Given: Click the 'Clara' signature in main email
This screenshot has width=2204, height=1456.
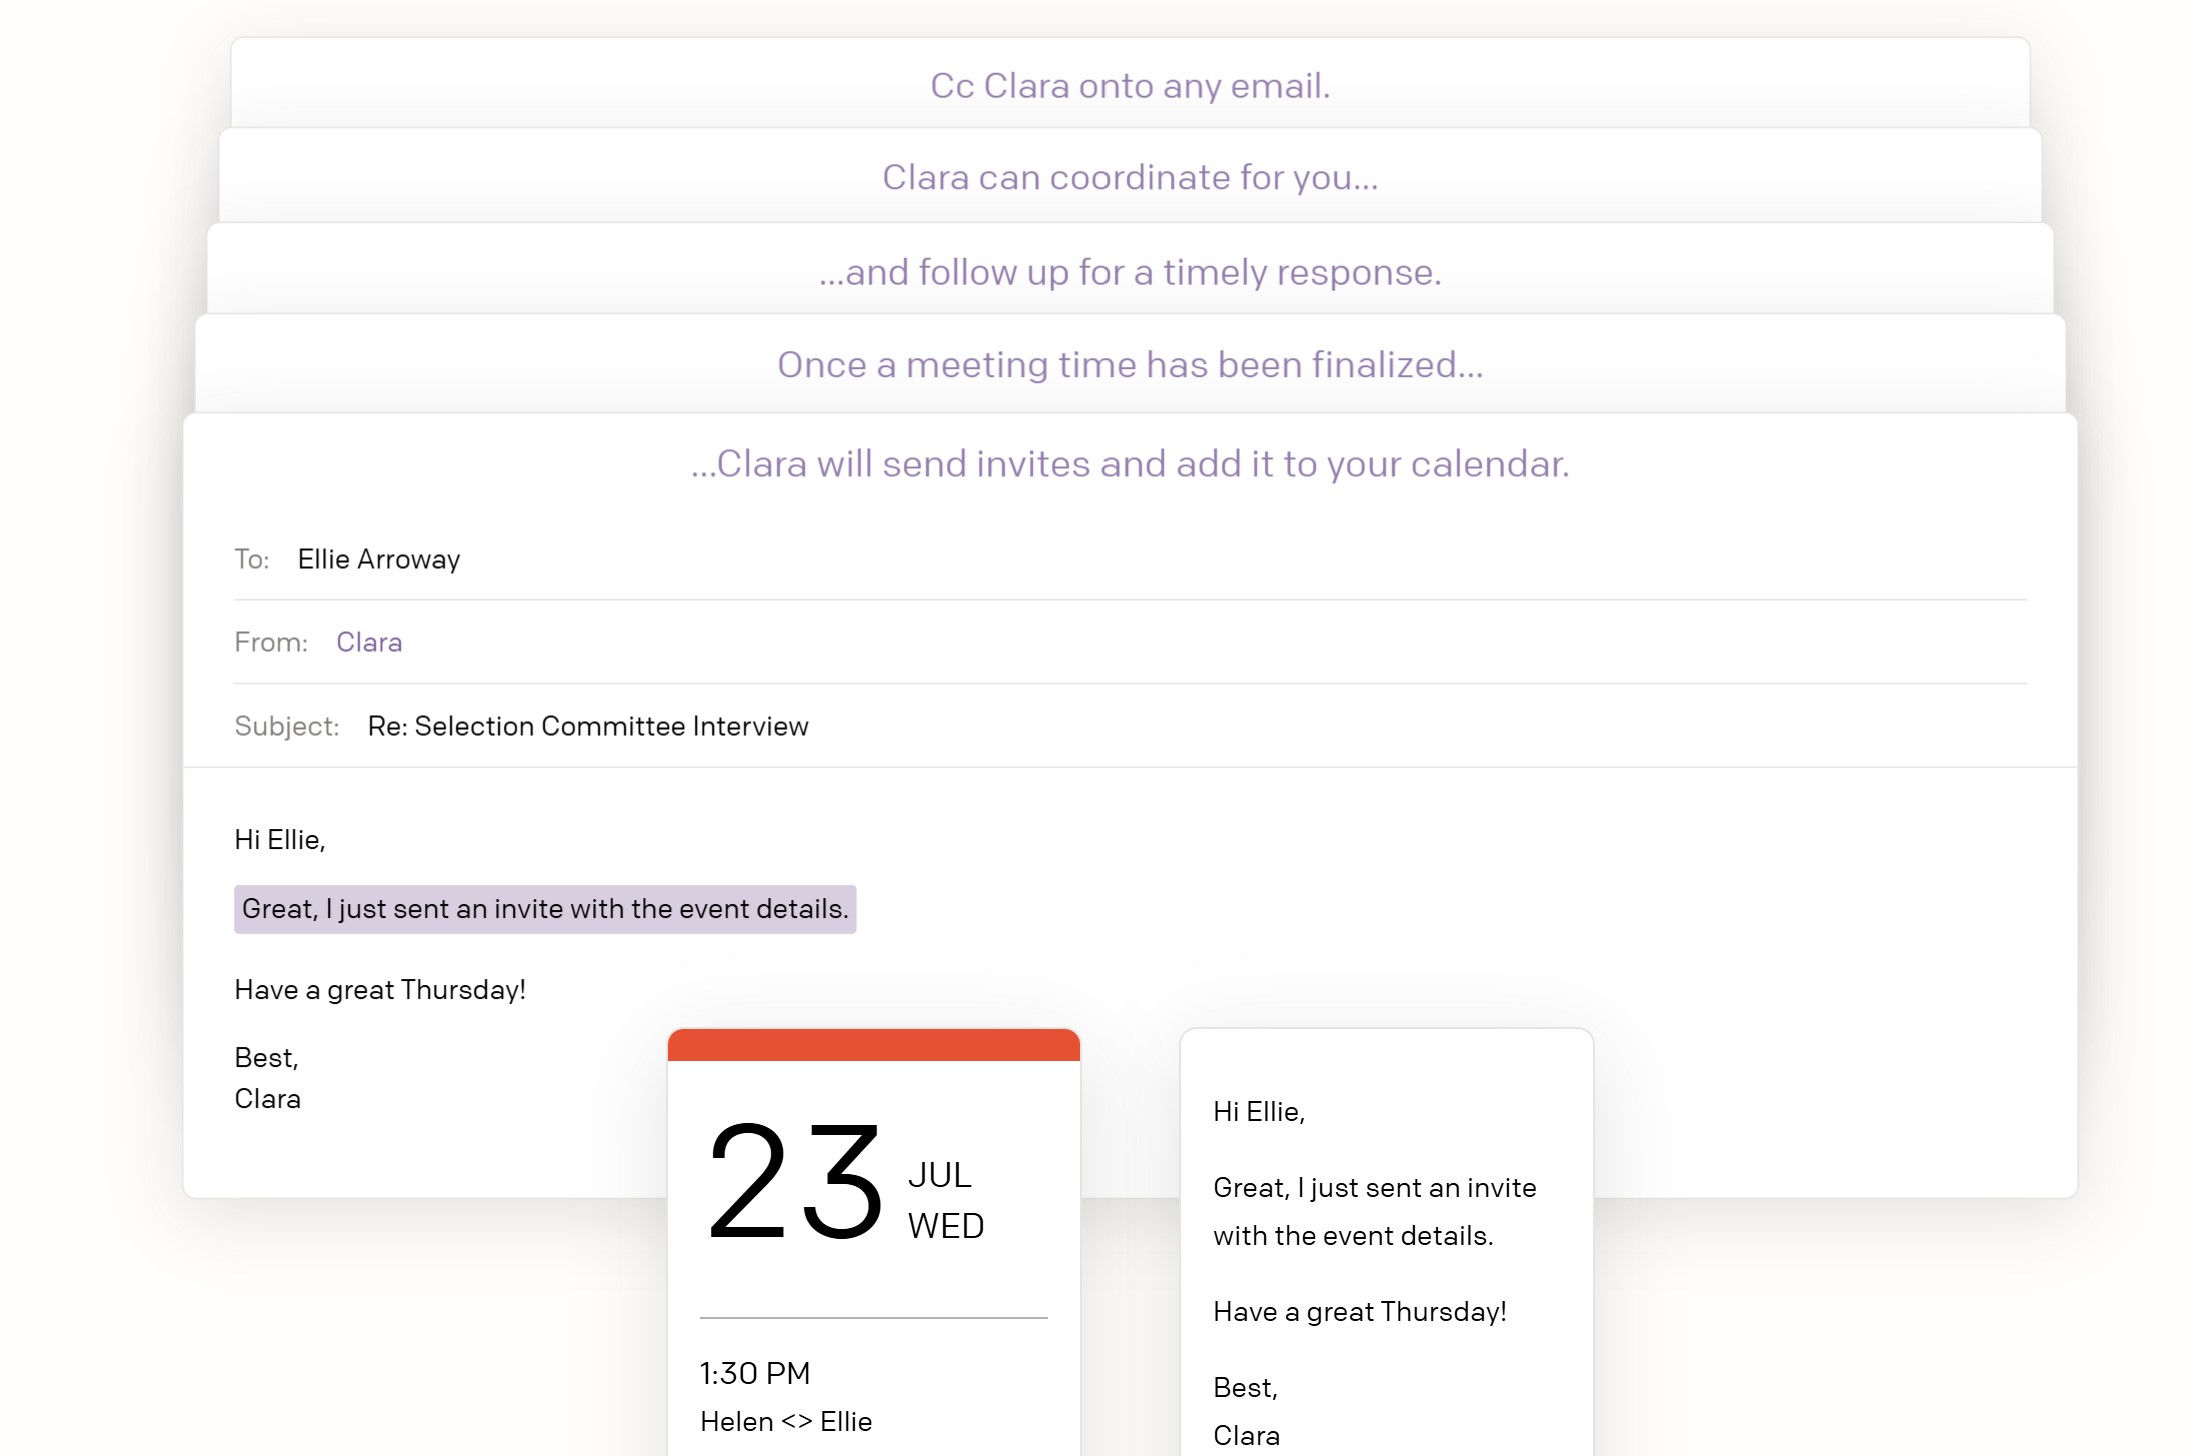Looking at the screenshot, I should (x=267, y=1099).
